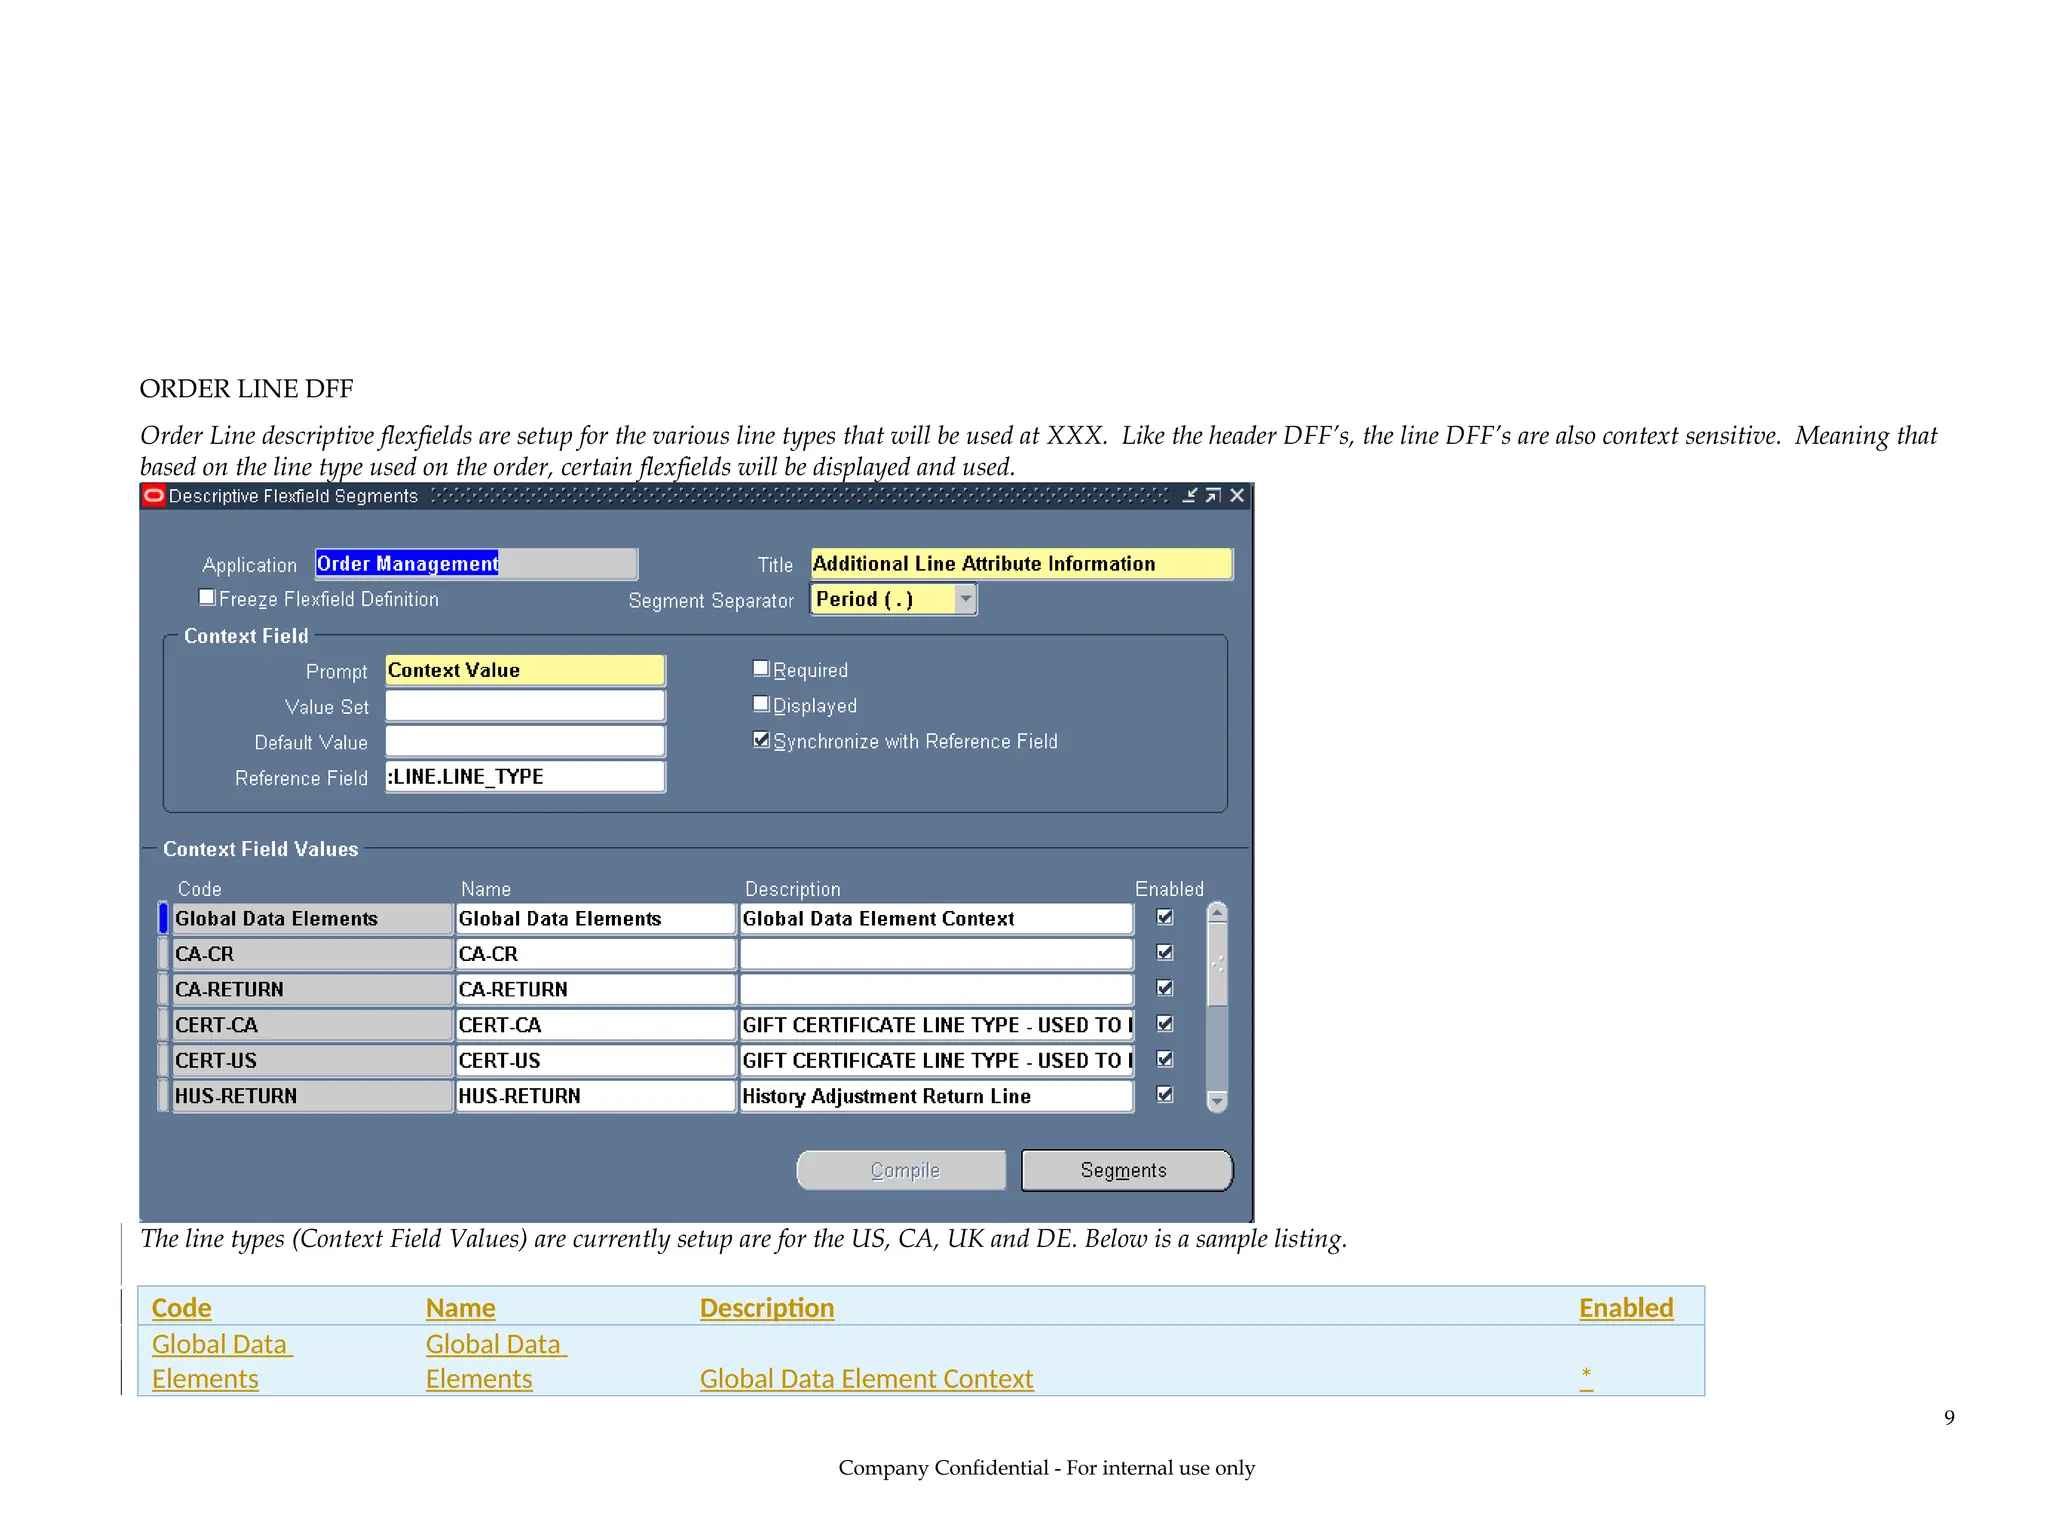Click the CERT-CA gift certificate description cell
Image resolution: width=2048 pixels, height=1536 pixels.
pos(937,1025)
